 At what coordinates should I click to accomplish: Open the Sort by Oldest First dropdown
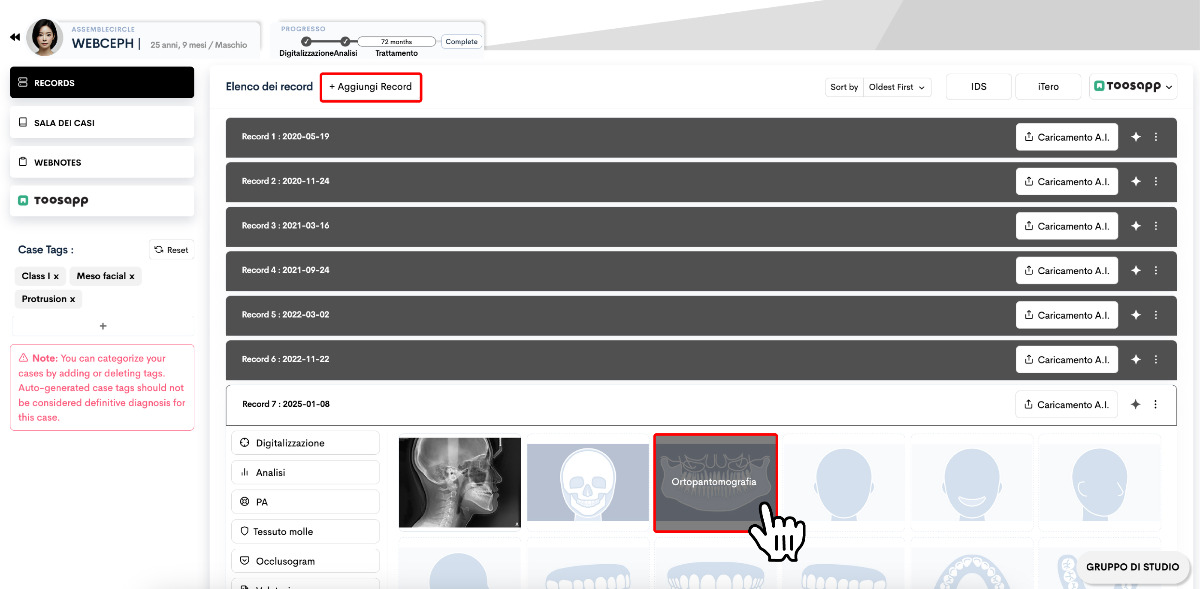point(896,87)
